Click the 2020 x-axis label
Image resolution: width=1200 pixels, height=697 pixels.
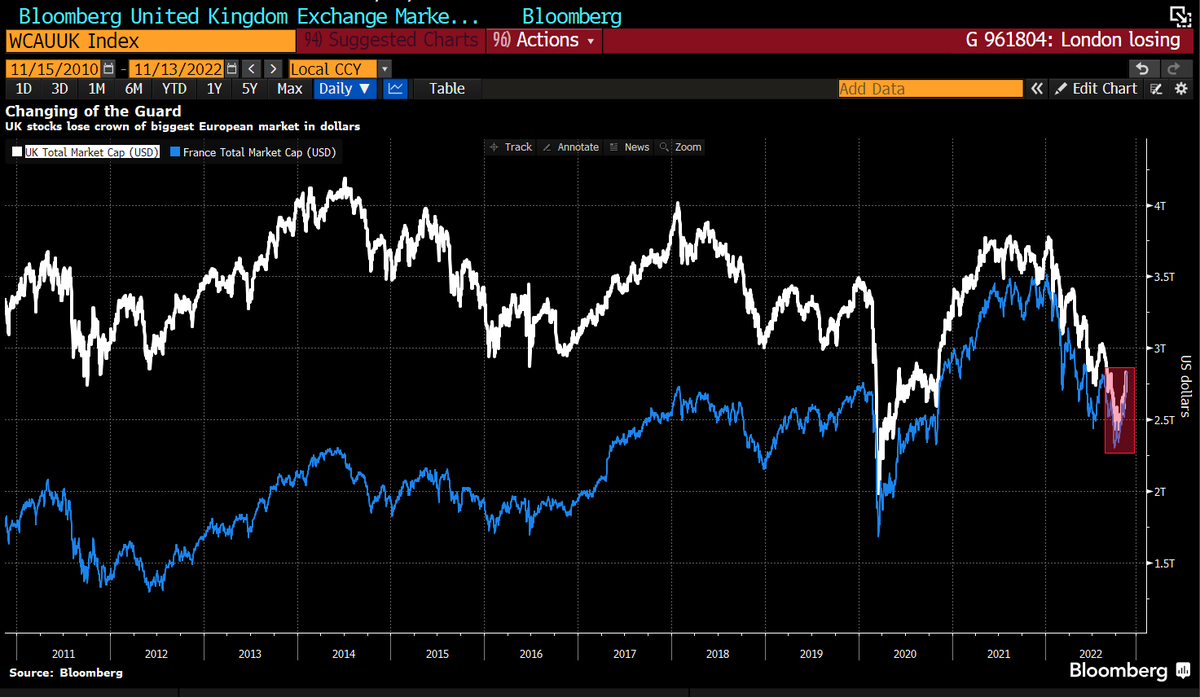[x=904, y=653]
